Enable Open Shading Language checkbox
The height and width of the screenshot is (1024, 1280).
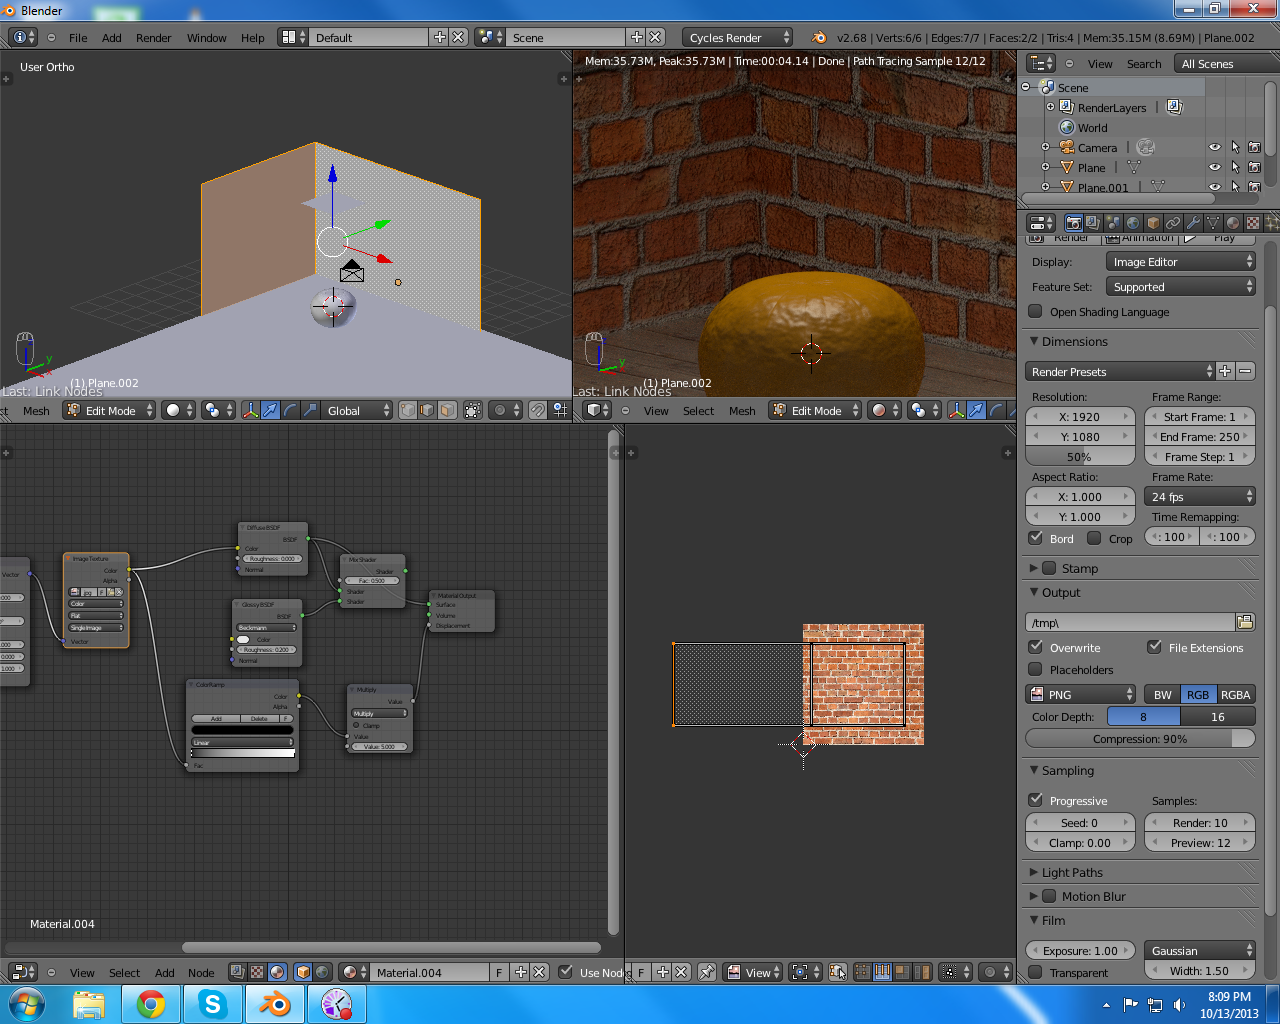coord(1036,312)
